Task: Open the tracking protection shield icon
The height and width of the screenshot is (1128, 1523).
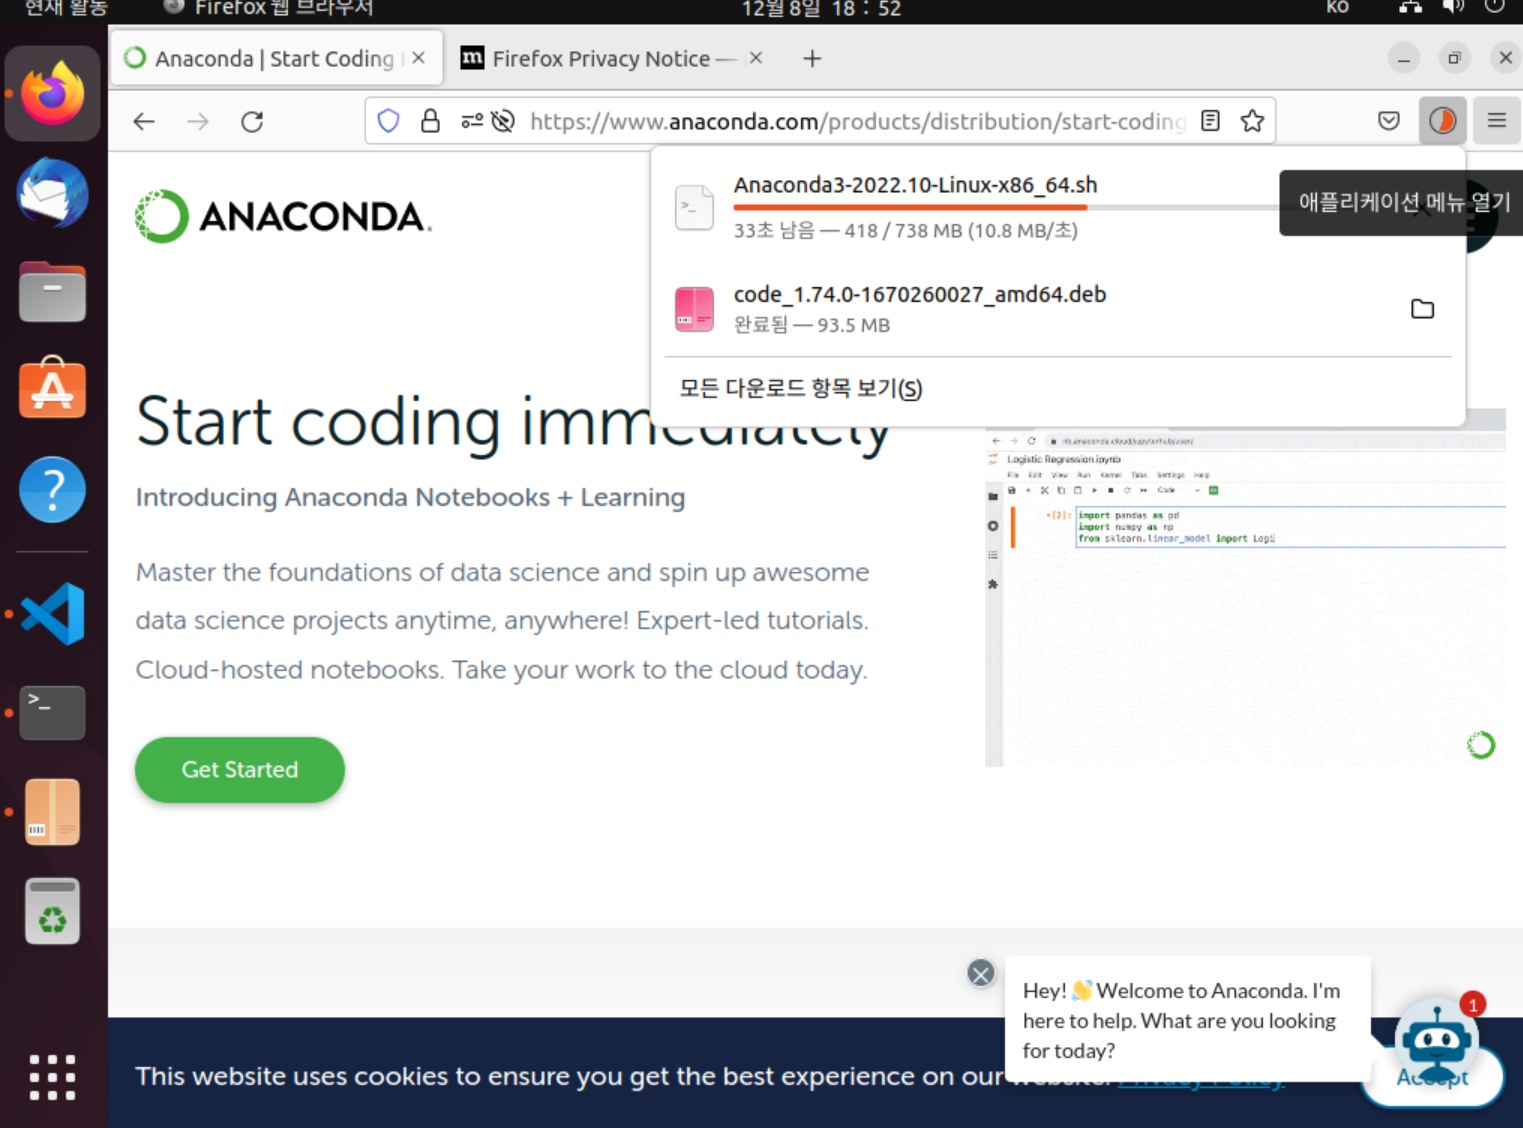Action: [x=388, y=121]
